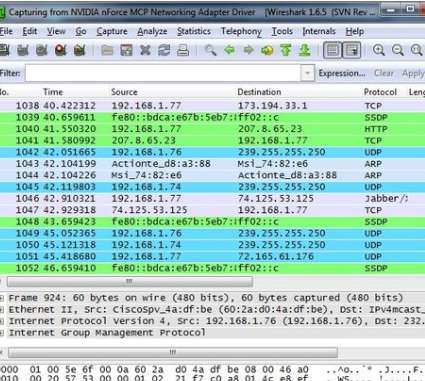Jump to last packet arrow icon
This screenshot has height=381, width=425.
click(304, 50)
